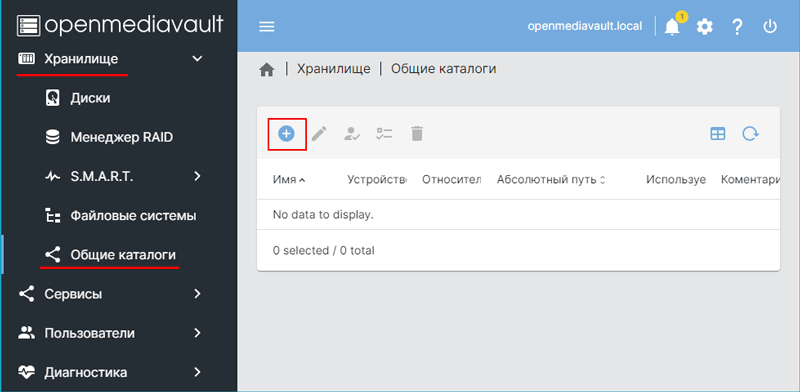800x392 pixels.
Task: Expand the S.M.A.R.T. submenu arrow
Action: click(197, 177)
